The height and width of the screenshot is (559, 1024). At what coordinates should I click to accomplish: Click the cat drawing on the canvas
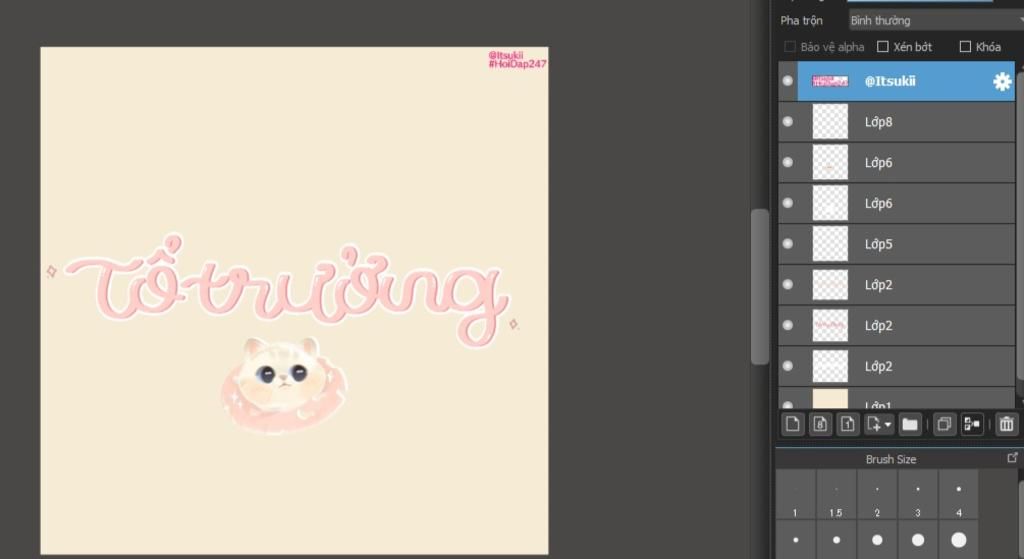pos(283,385)
